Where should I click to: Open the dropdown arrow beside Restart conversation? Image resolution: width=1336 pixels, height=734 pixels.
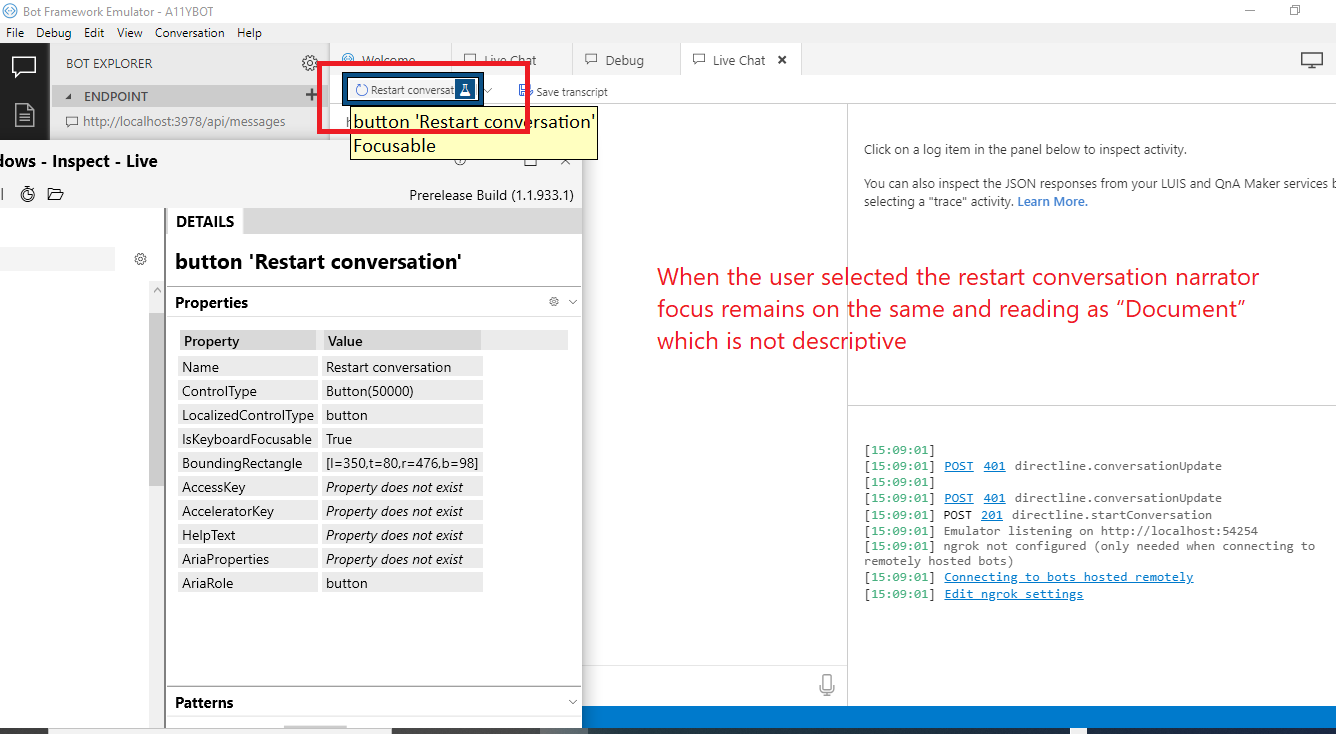489,90
